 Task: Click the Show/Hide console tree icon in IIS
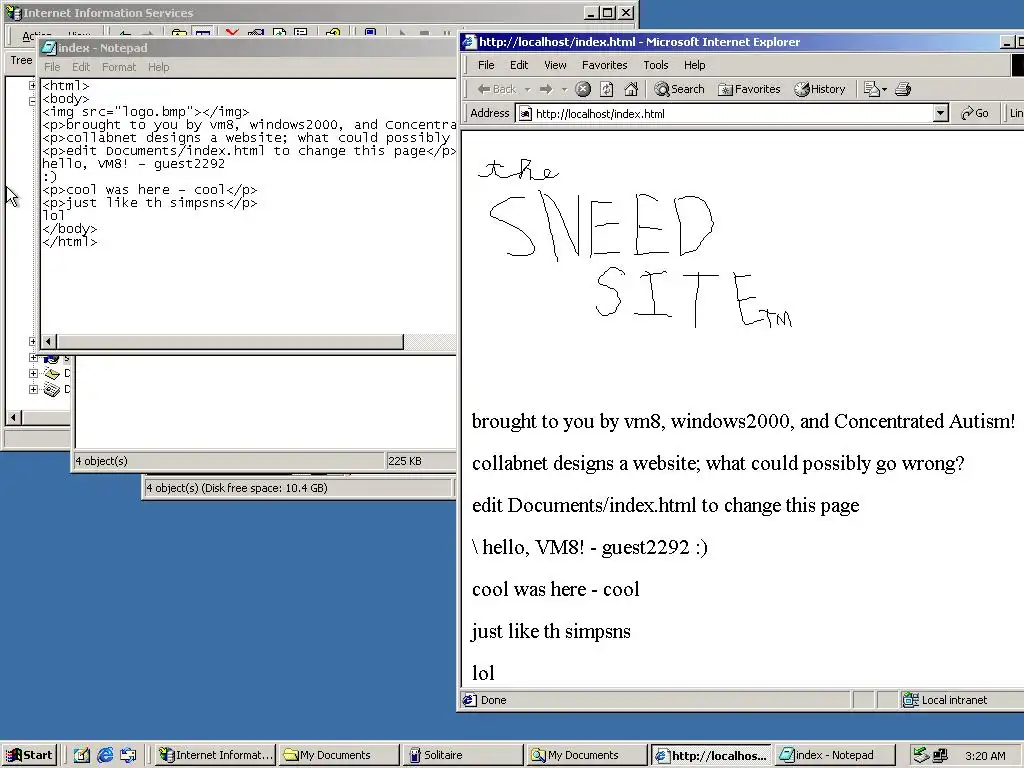coord(202,33)
